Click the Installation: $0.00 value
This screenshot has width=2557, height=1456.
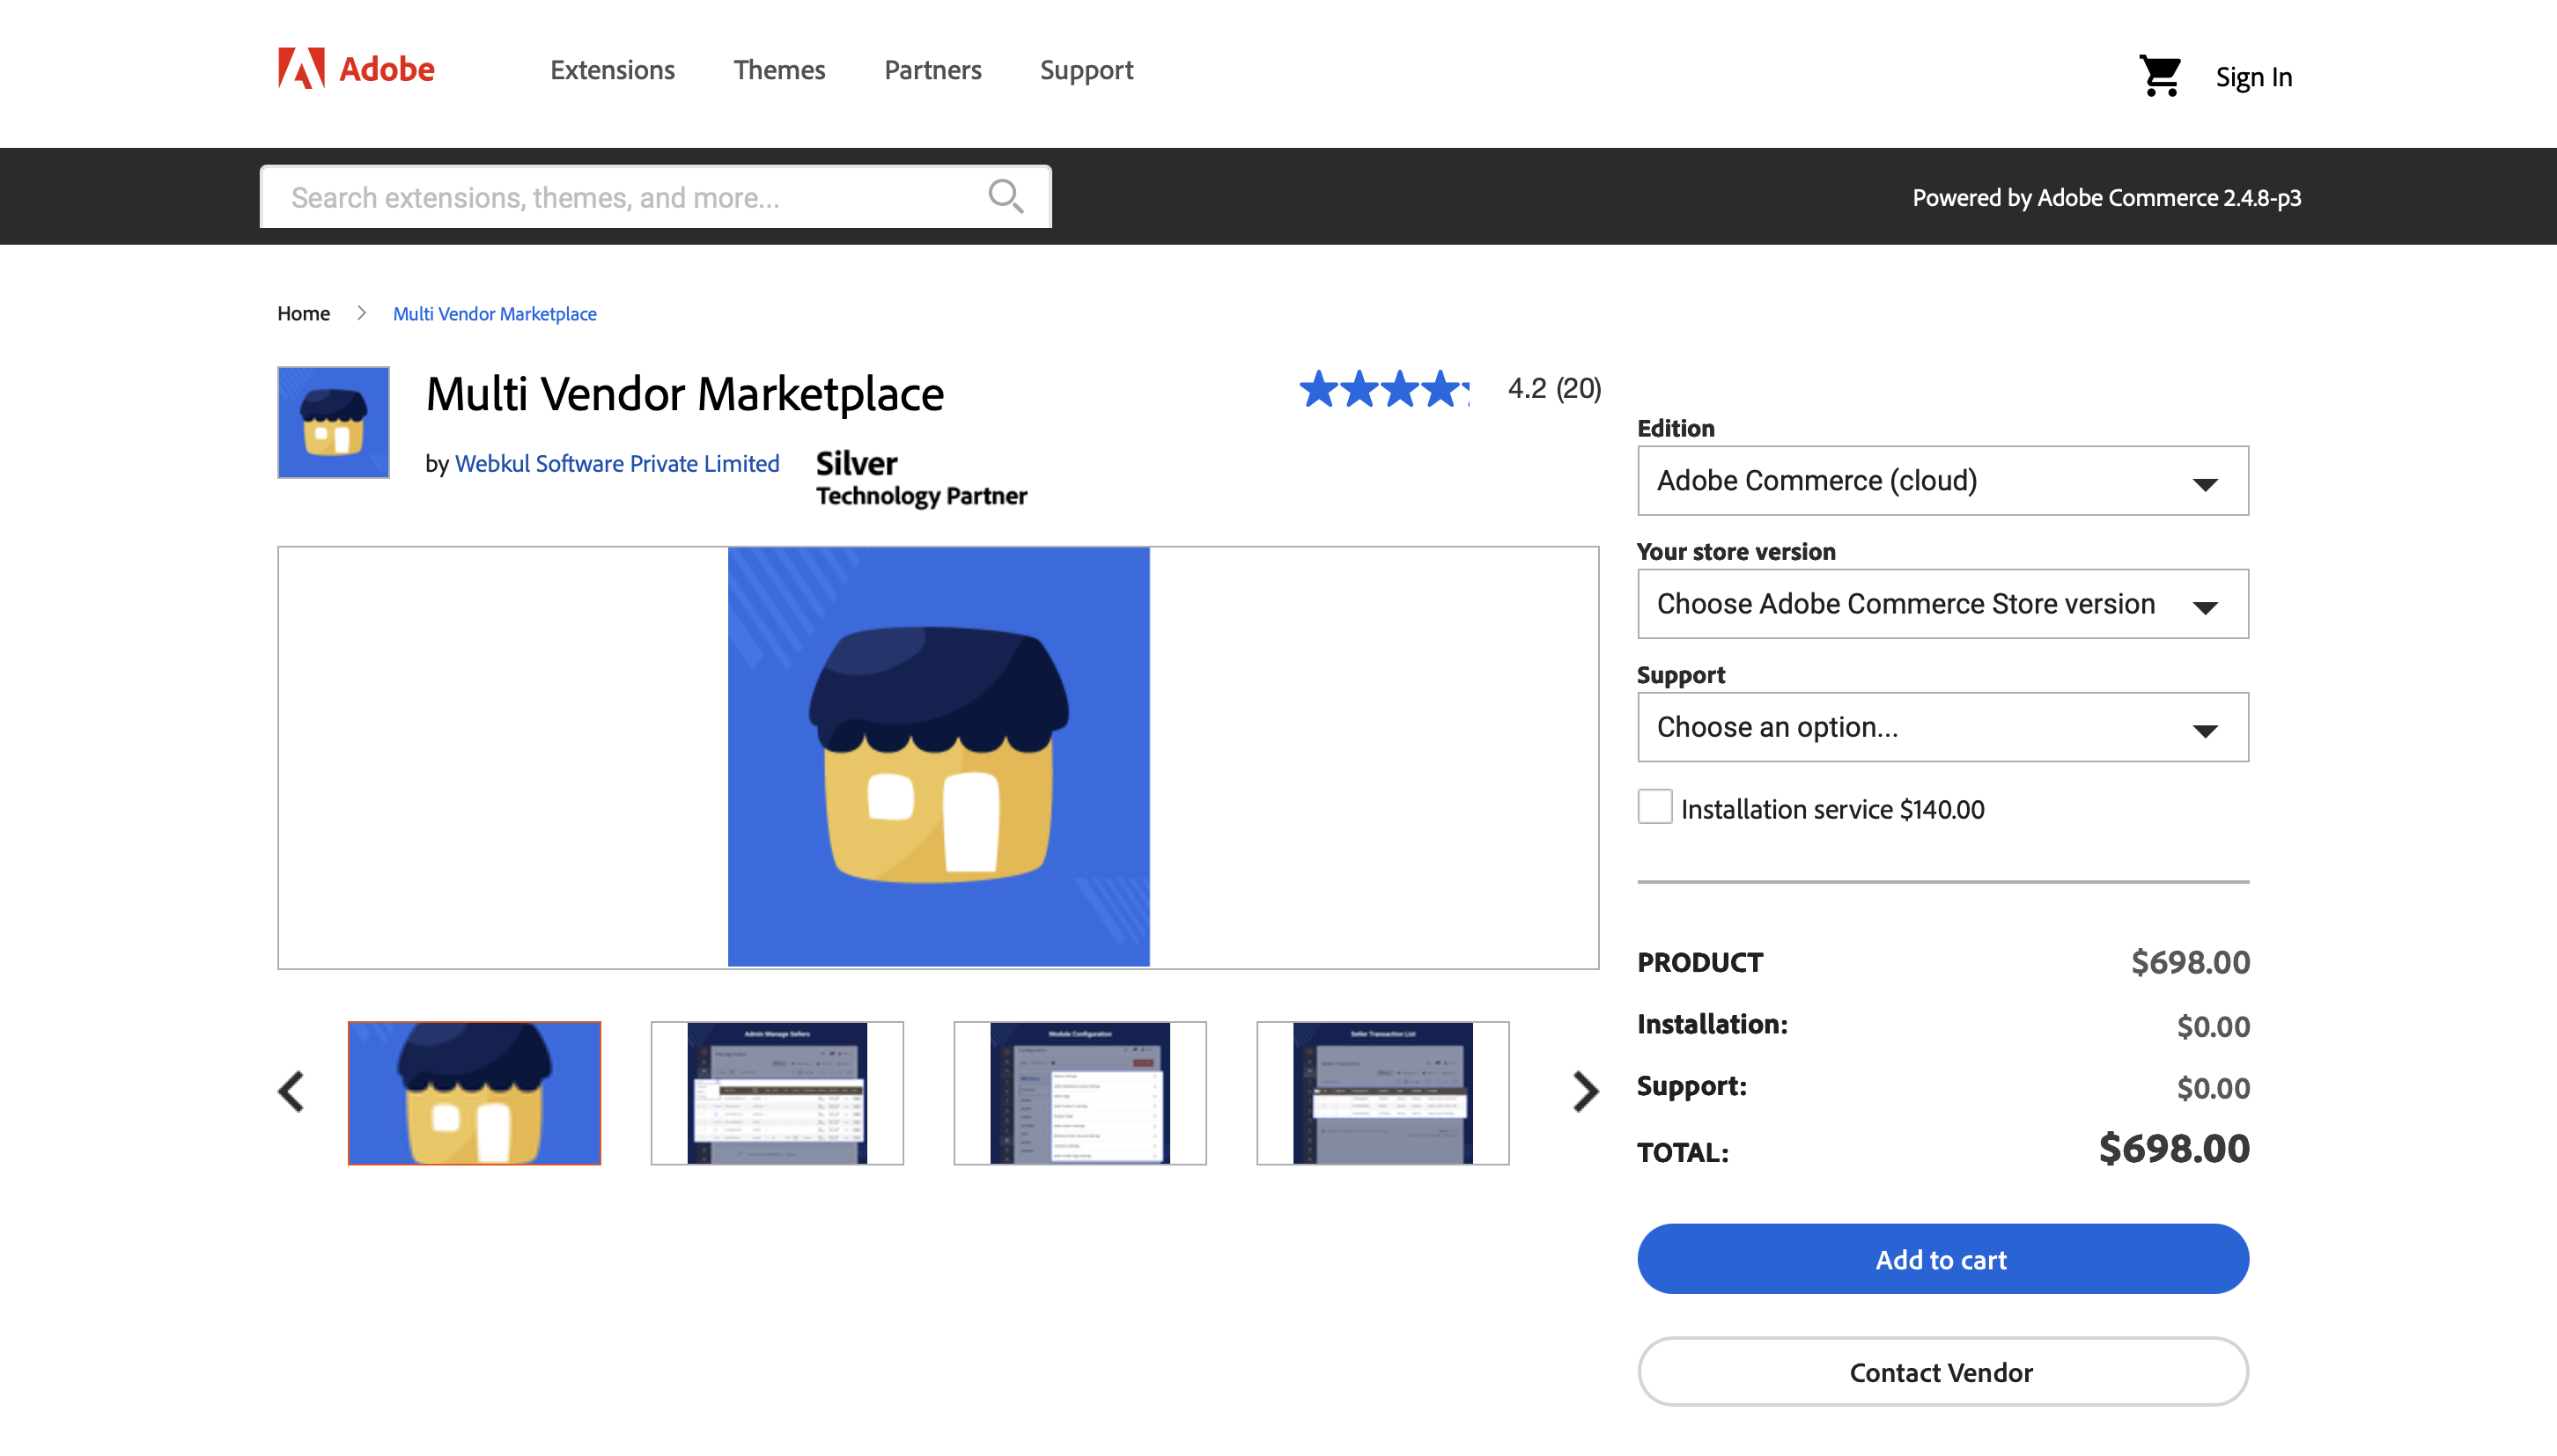tap(2213, 1027)
